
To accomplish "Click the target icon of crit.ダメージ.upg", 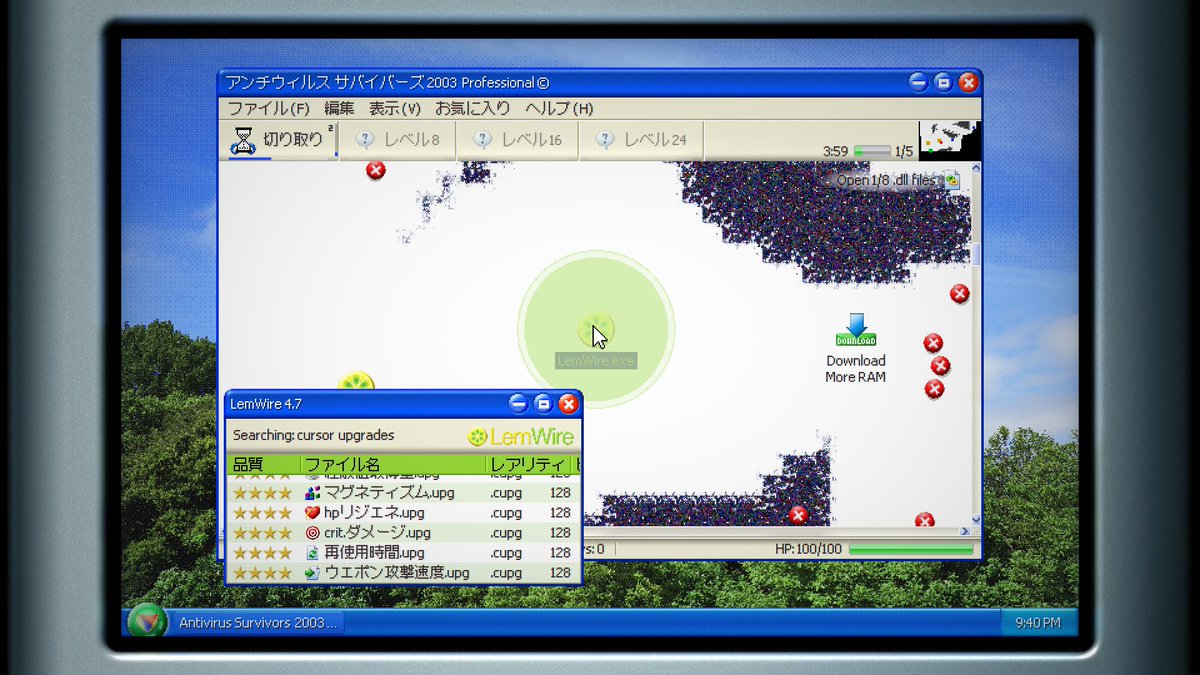I will [312, 533].
